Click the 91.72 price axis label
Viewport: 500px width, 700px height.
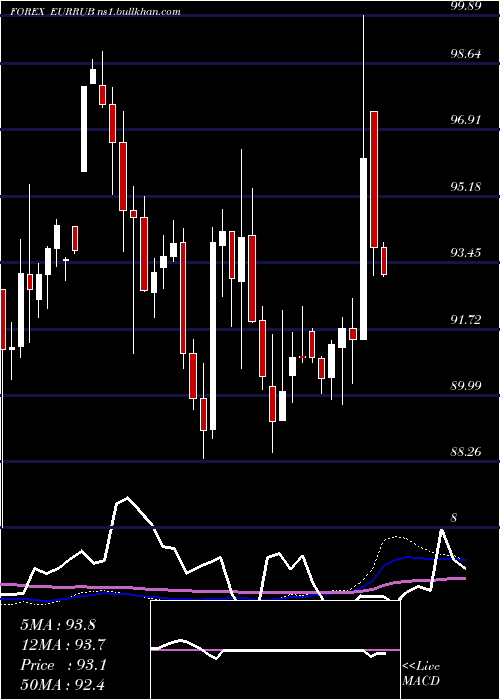(x=465, y=319)
